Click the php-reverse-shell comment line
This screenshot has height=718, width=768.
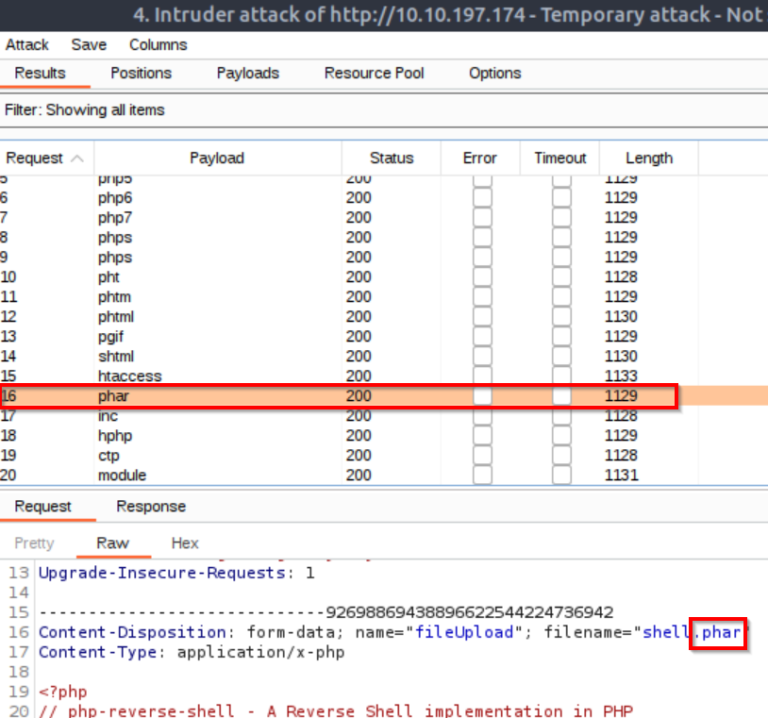coord(336,711)
